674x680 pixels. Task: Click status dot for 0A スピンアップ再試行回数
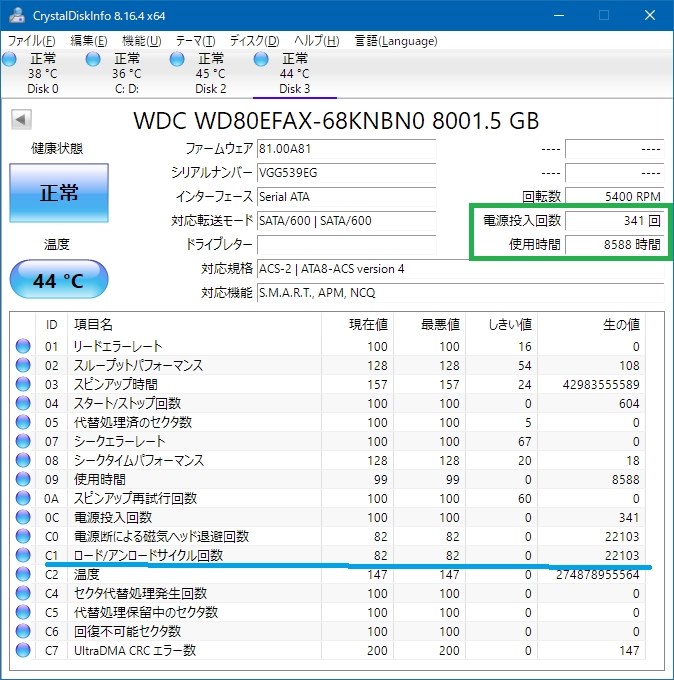[23, 498]
